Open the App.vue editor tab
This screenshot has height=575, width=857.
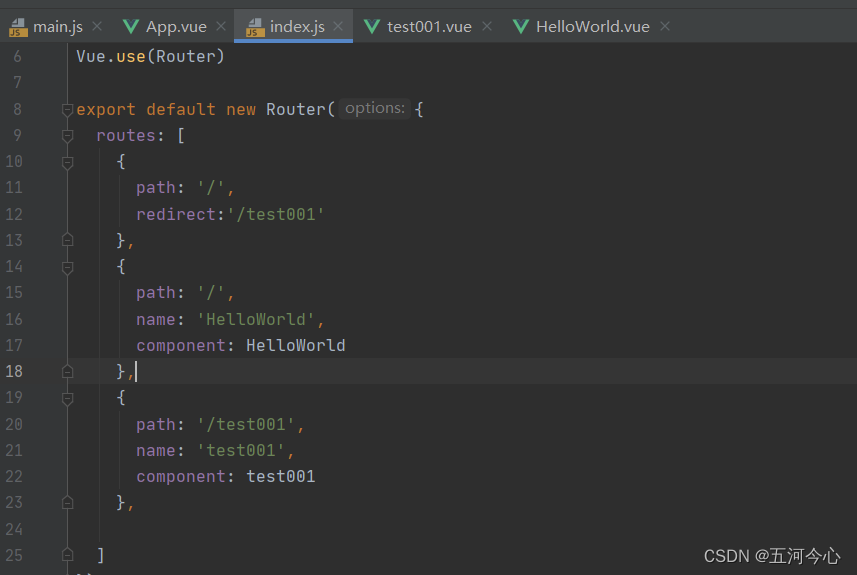pyautogui.click(x=176, y=26)
